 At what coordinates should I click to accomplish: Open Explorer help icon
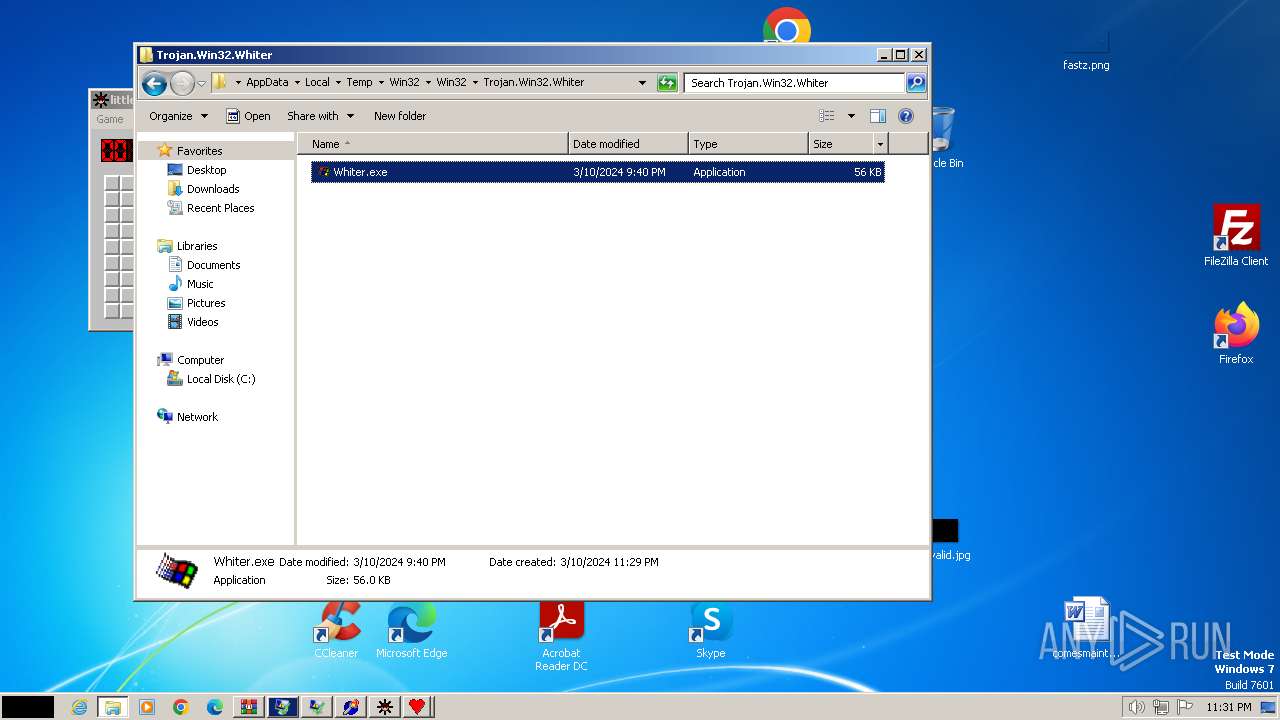point(906,116)
